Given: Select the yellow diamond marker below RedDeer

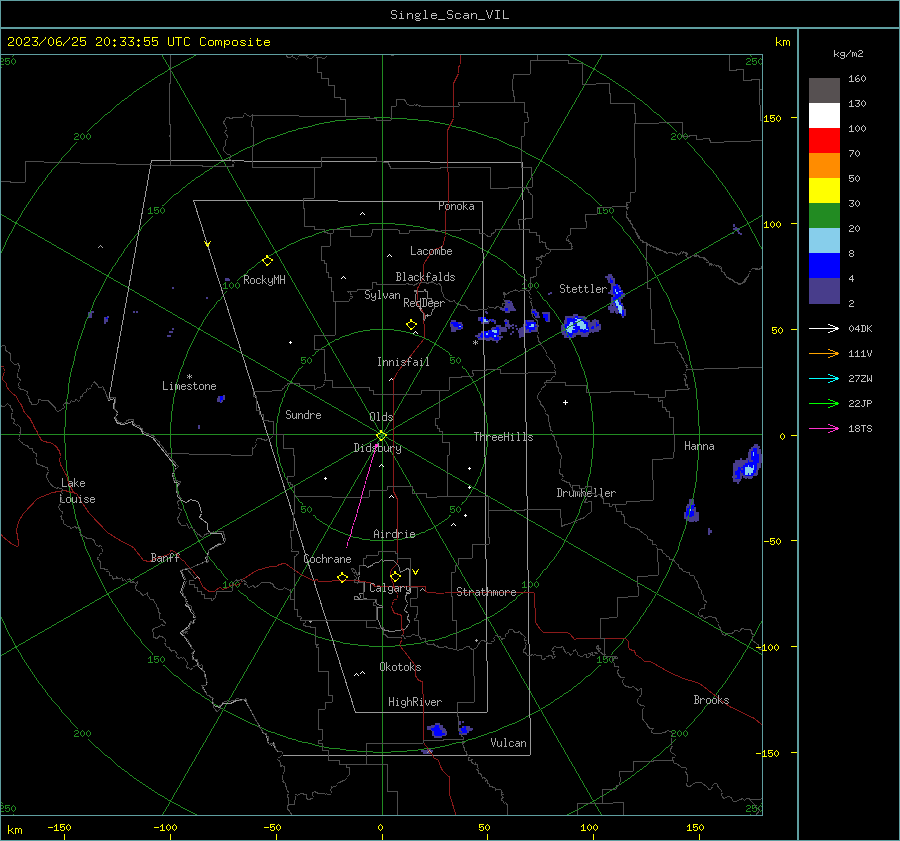Looking at the screenshot, I should [411, 325].
